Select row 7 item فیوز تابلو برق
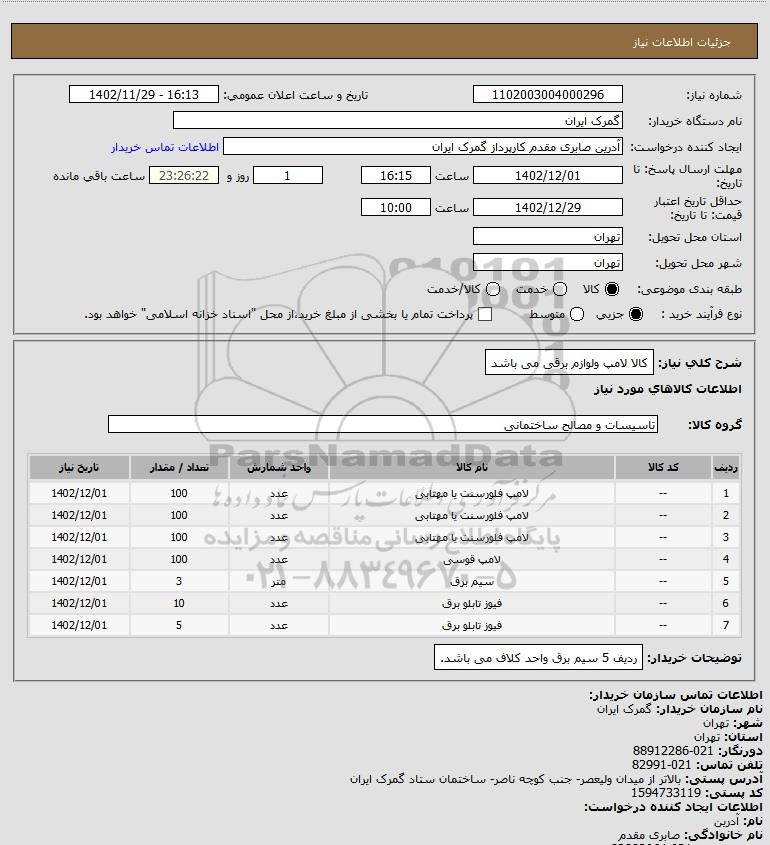 [x=471, y=626]
